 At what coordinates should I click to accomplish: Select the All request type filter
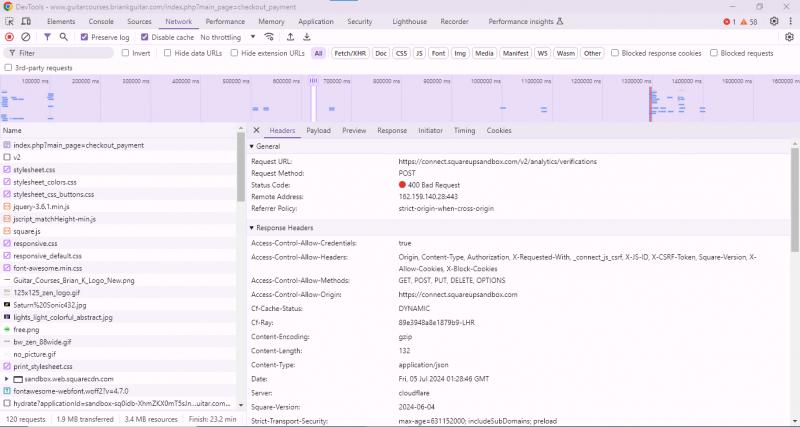(x=318, y=53)
